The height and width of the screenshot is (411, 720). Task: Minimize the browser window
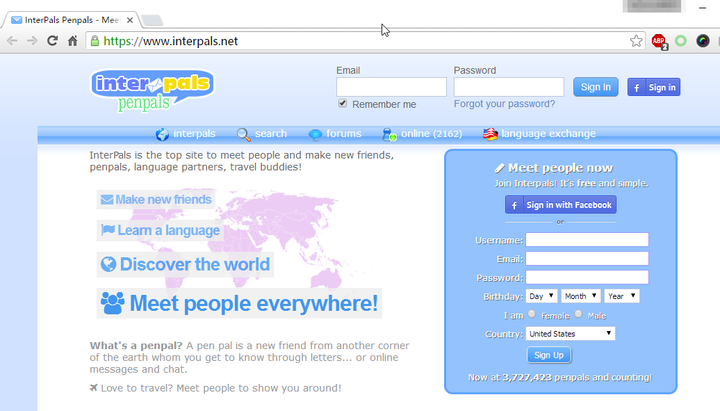[703, 8]
